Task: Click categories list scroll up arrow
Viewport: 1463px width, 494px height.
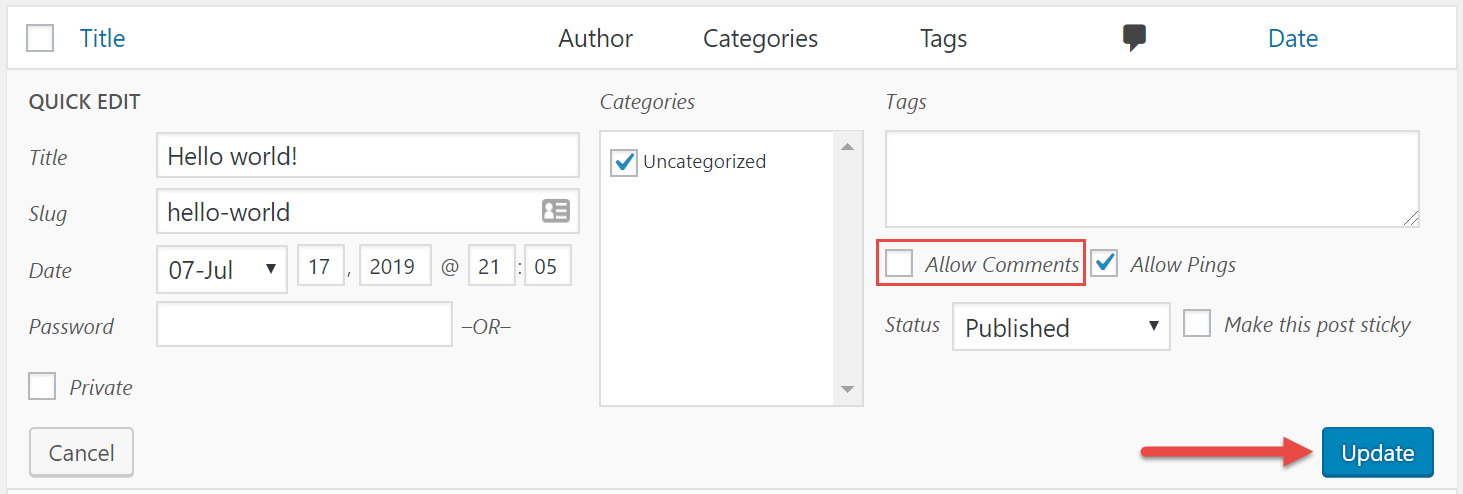Action: coord(847,148)
